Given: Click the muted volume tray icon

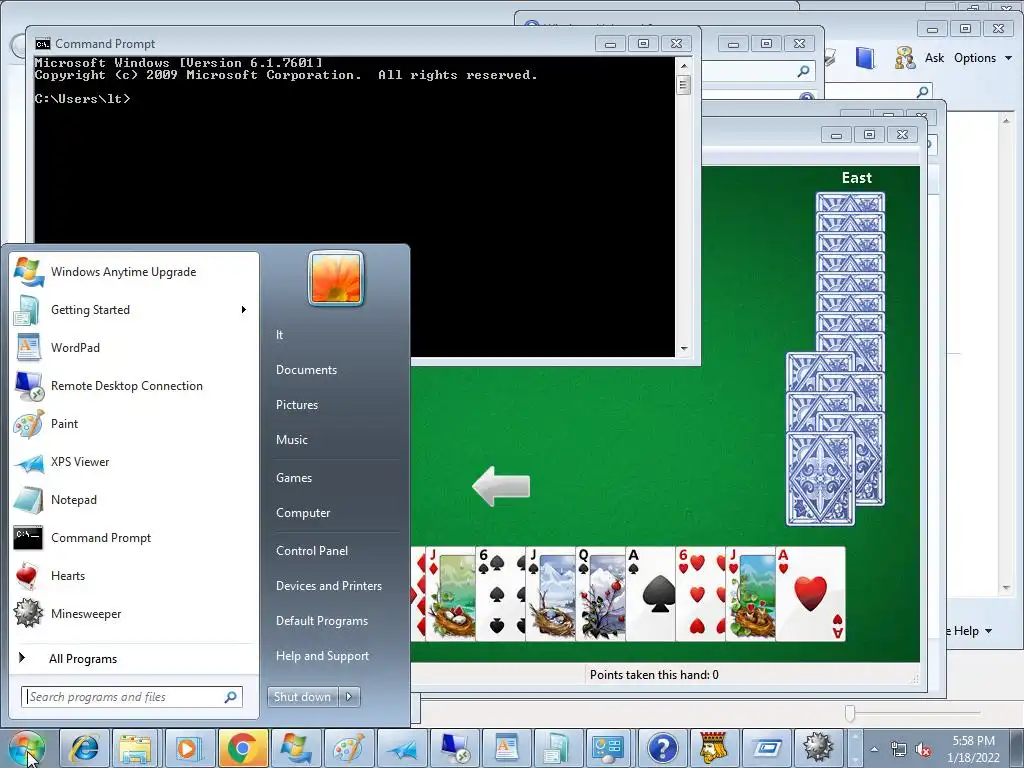Looking at the screenshot, I should tap(923, 750).
